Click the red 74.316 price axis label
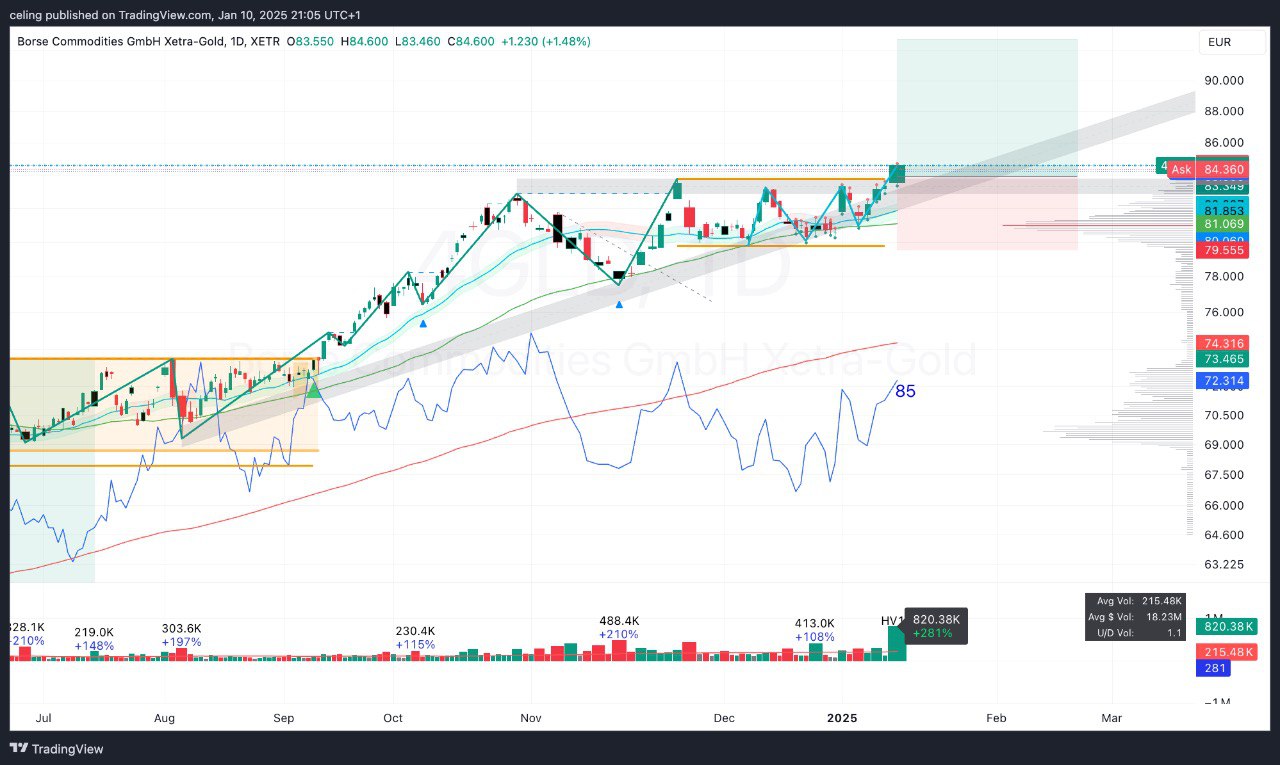The image size is (1280, 765). [x=1223, y=343]
